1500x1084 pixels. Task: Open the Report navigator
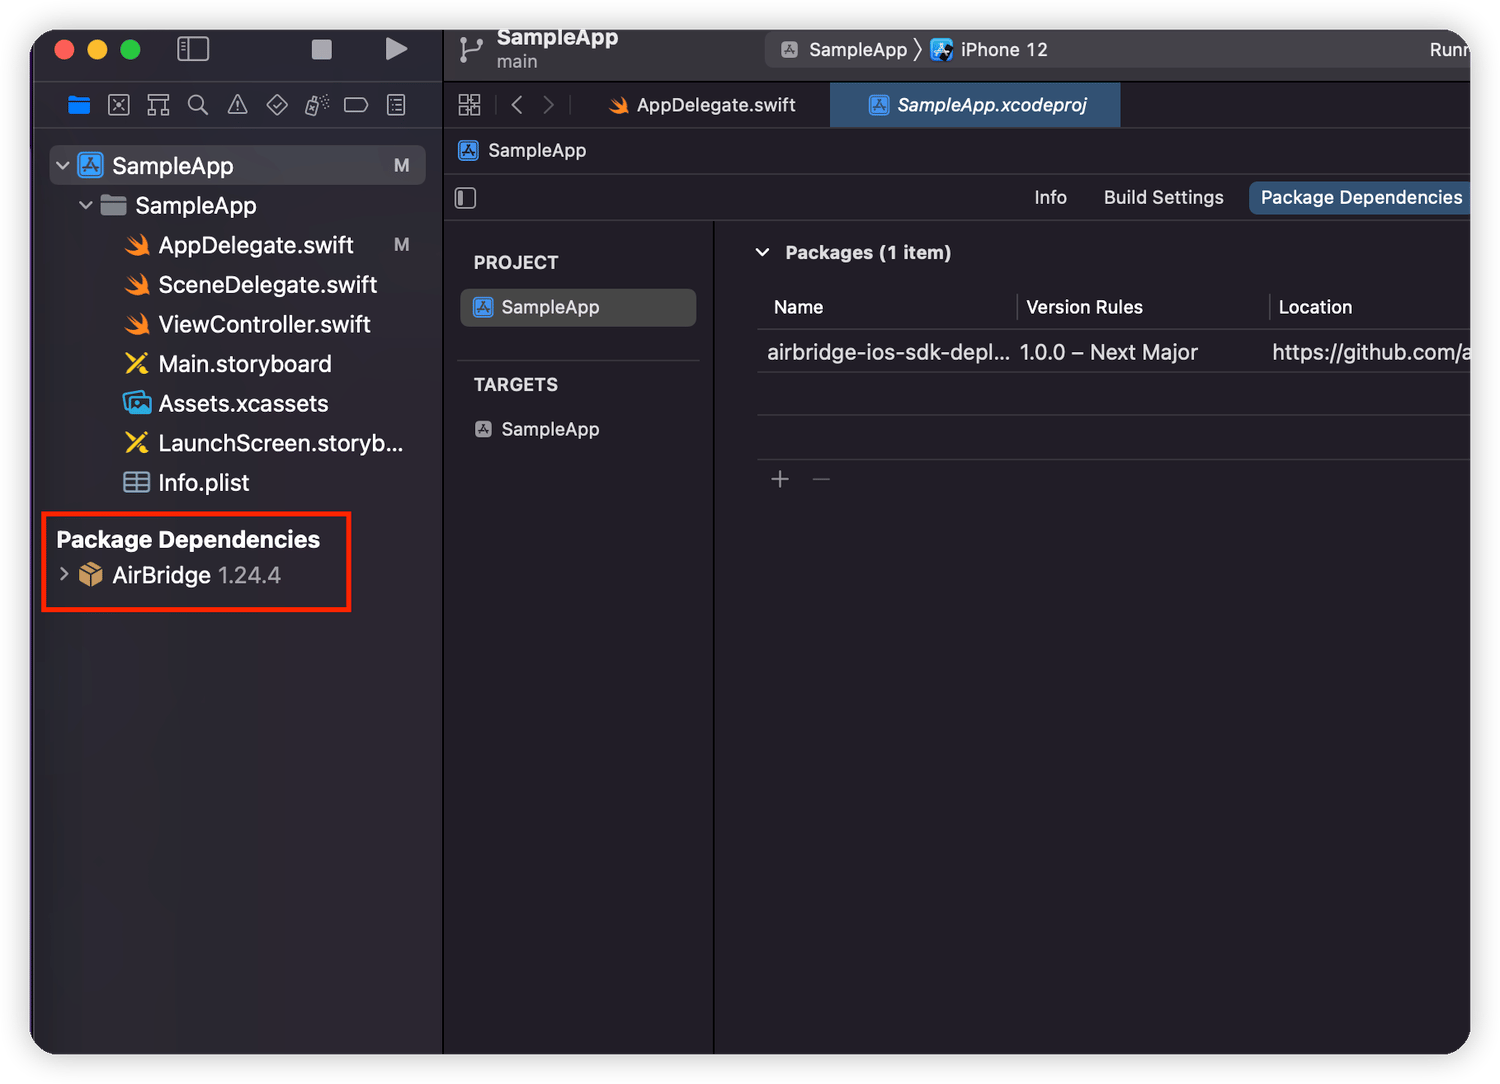pyautogui.click(x=396, y=105)
